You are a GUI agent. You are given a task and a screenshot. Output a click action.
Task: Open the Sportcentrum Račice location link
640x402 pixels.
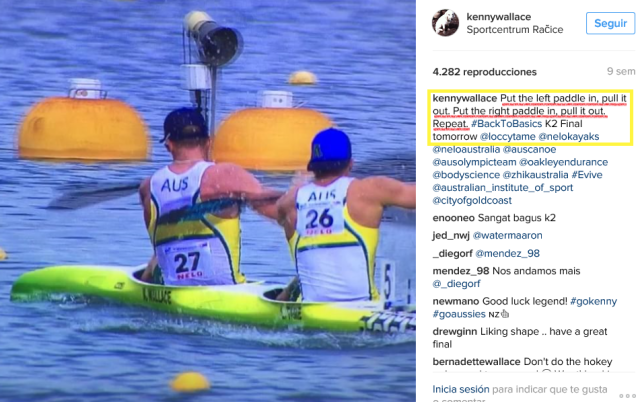[514, 29]
